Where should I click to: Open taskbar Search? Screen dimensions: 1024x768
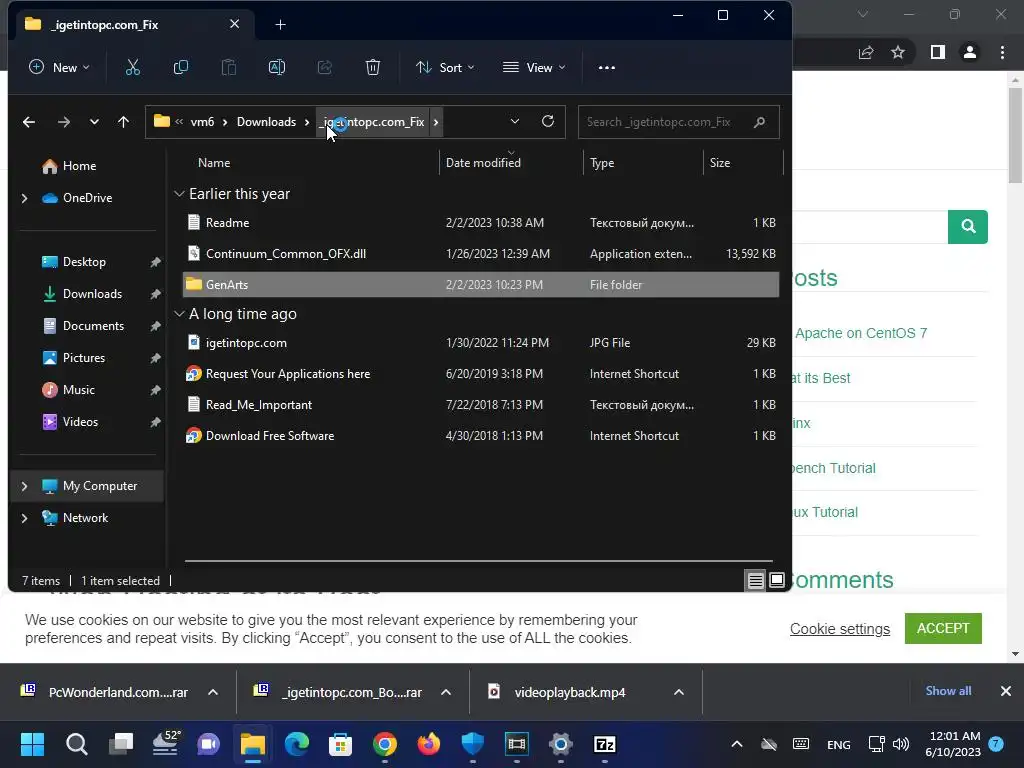(76, 744)
